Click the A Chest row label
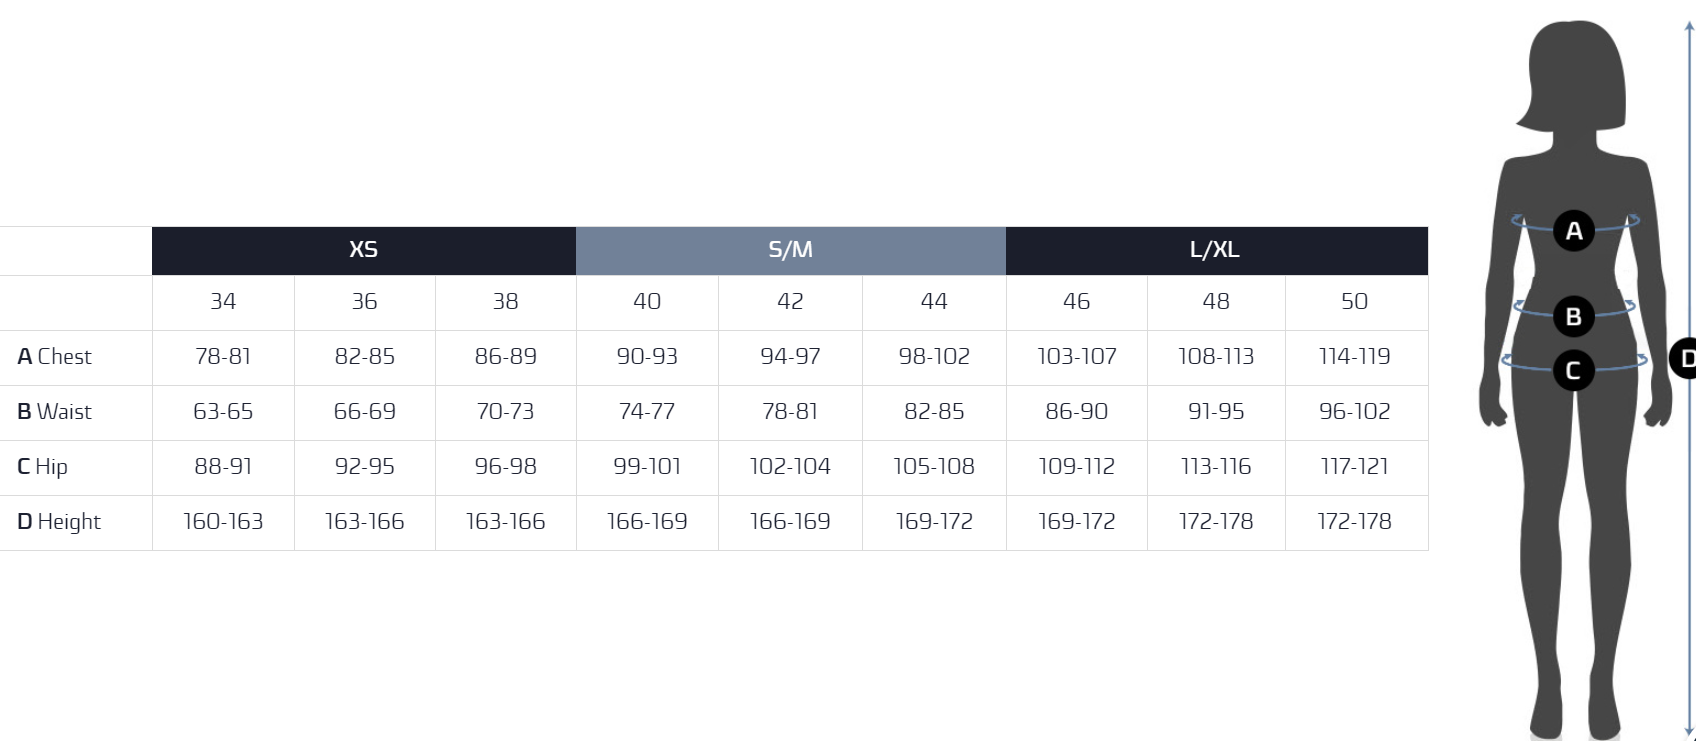This screenshot has height=741, width=1696. 55,357
